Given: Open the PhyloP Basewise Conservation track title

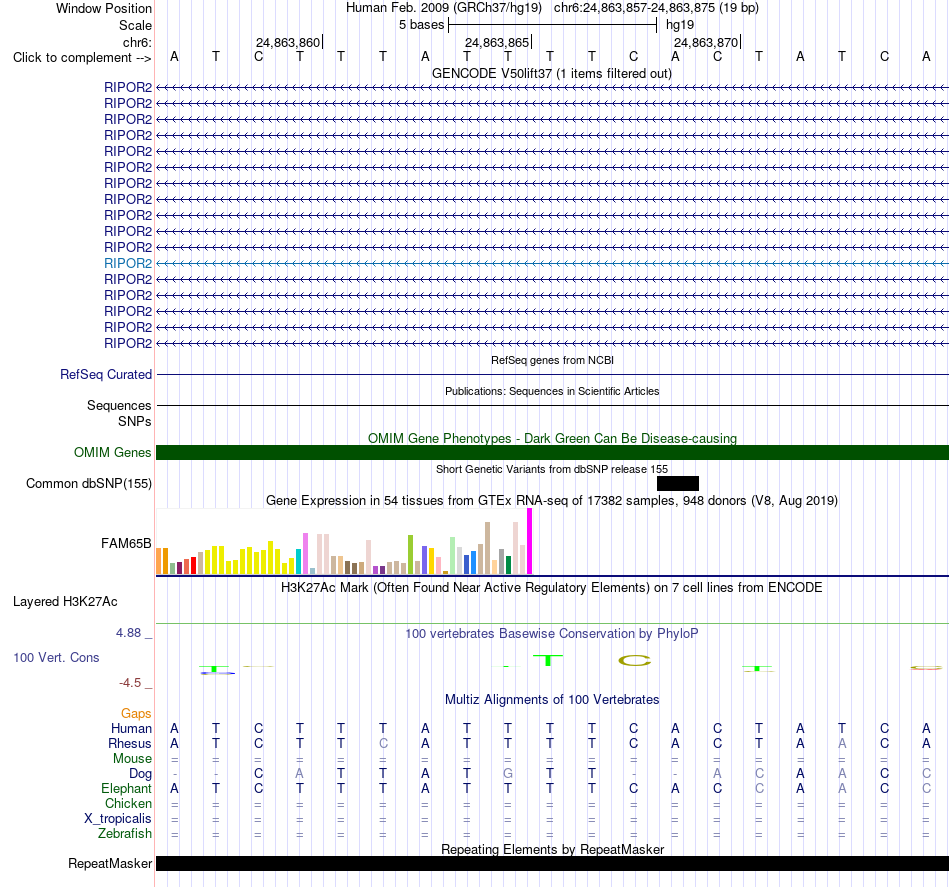Looking at the screenshot, I should coord(552,634).
